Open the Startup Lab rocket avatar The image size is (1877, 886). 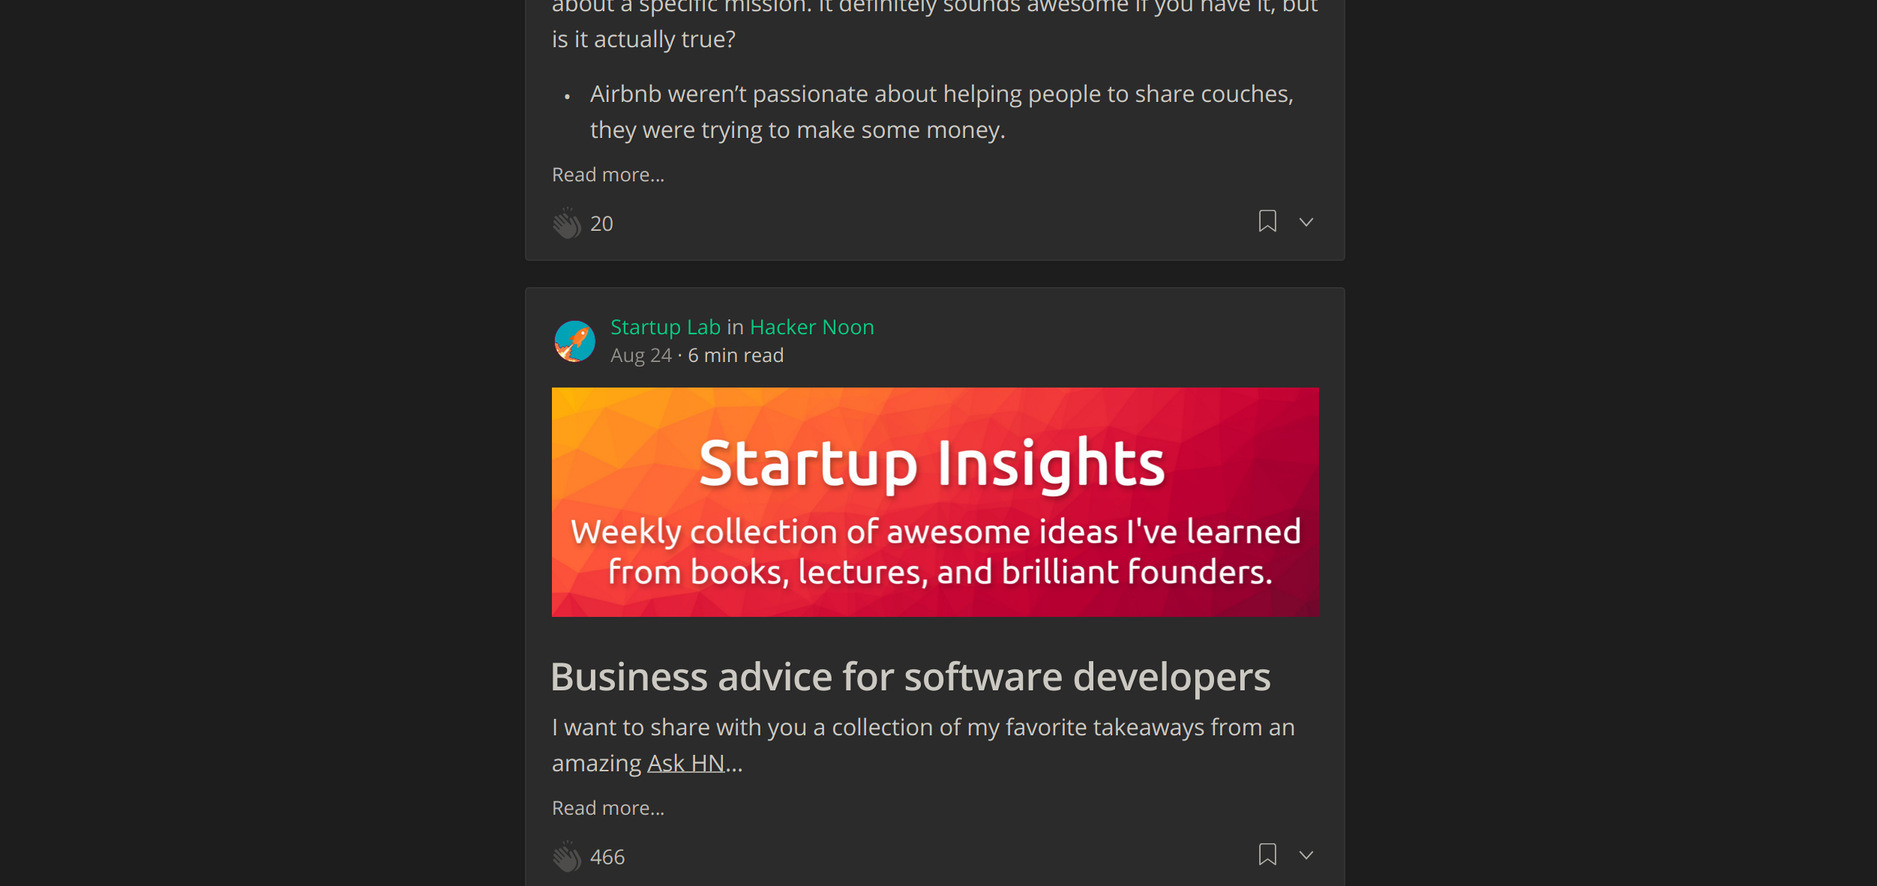coord(575,341)
